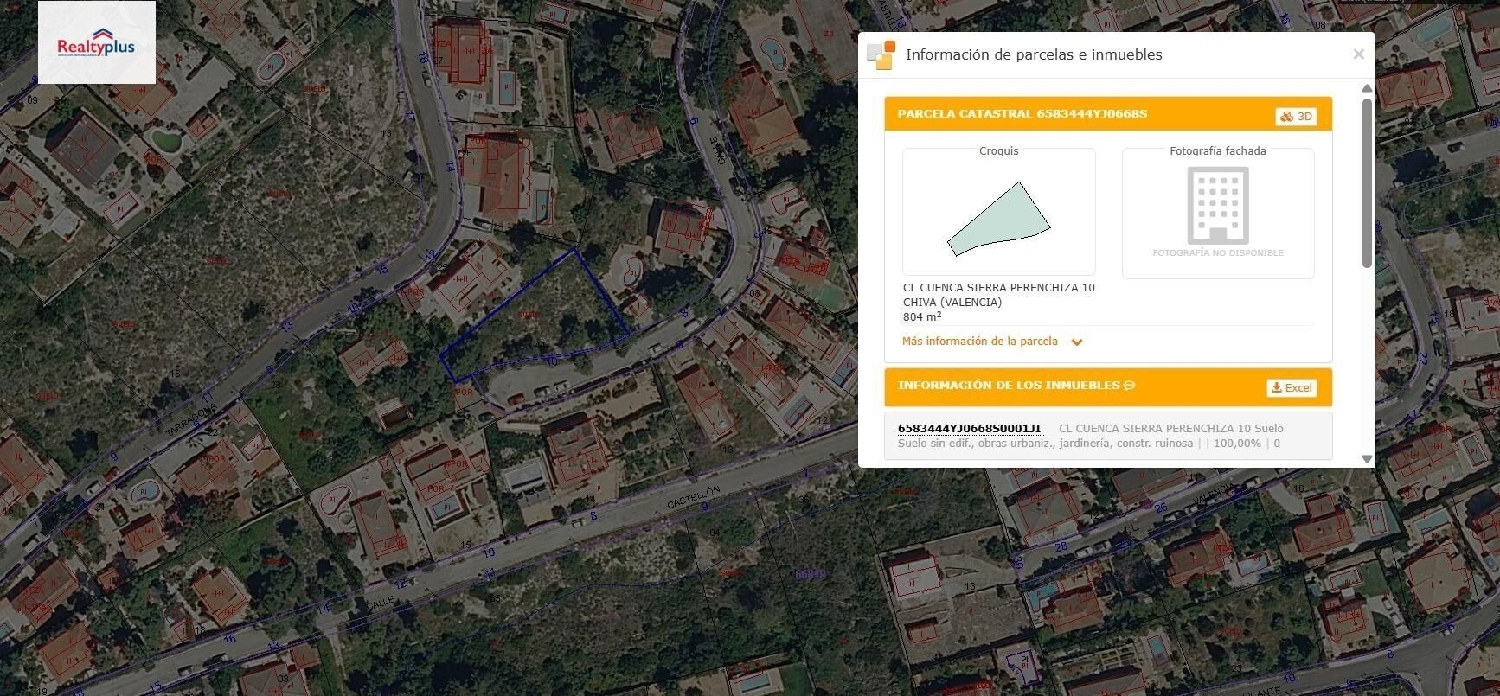
Task: Expand 'Más información de la parcela'
Action: (x=979, y=342)
